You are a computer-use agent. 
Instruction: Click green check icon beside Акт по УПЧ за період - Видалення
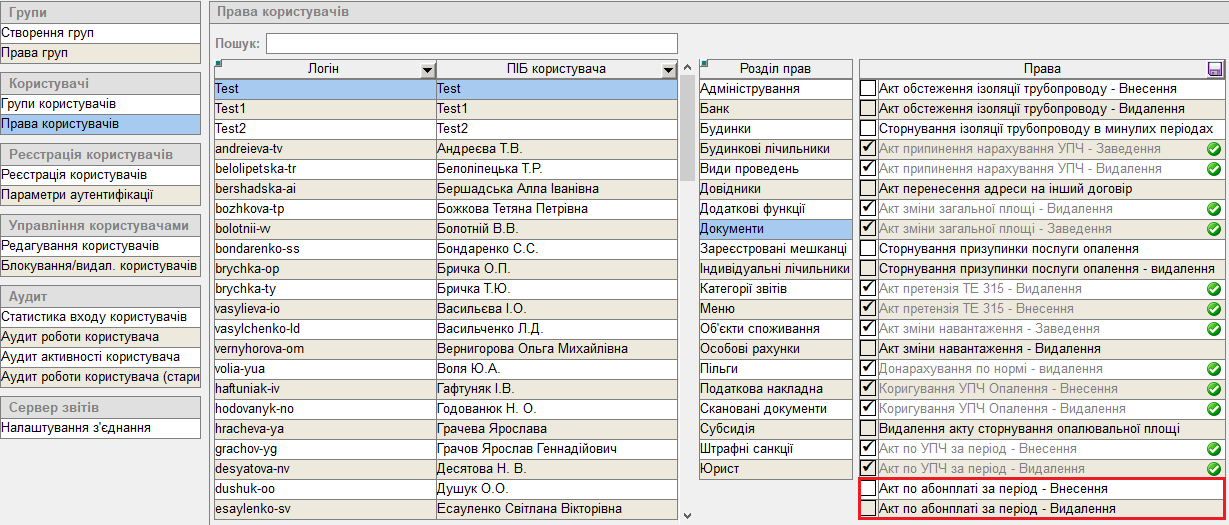click(1214, 469)
